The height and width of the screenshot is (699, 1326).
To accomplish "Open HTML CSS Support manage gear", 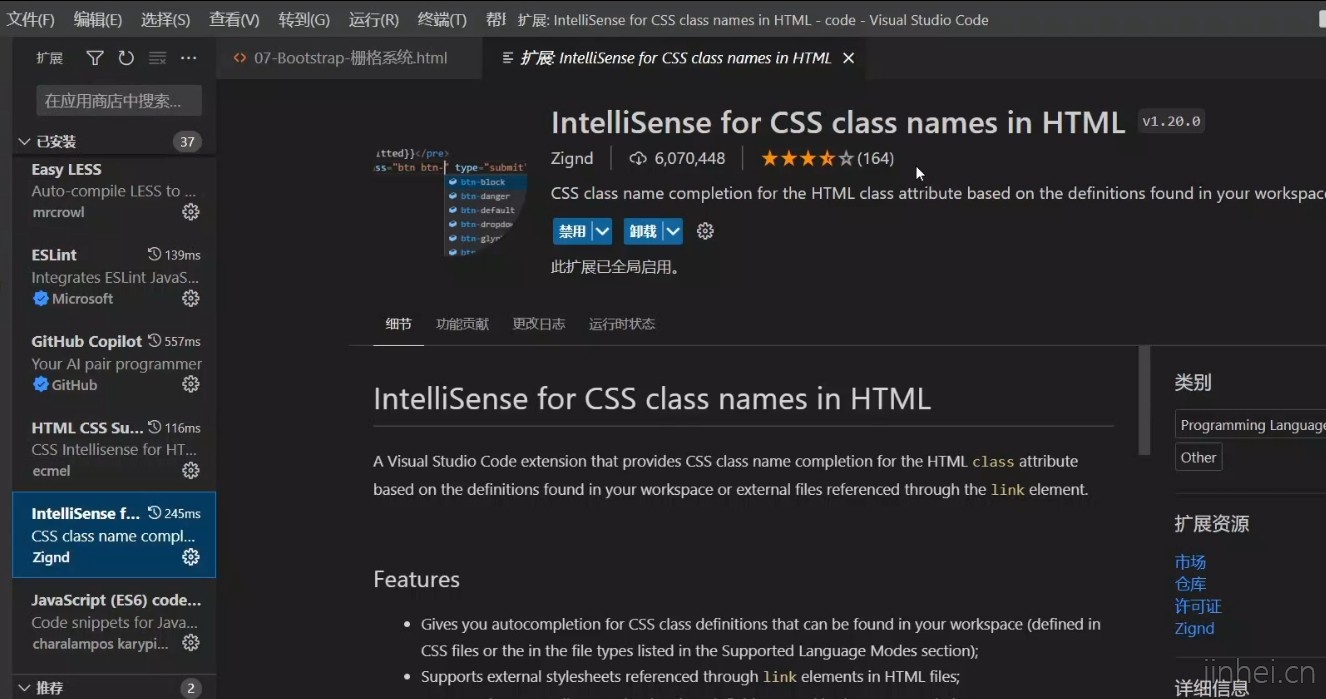I will (x=191, y=470).
